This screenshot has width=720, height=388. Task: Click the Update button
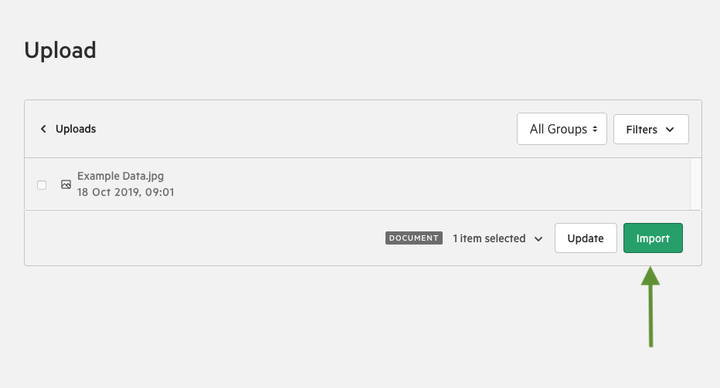585,238
